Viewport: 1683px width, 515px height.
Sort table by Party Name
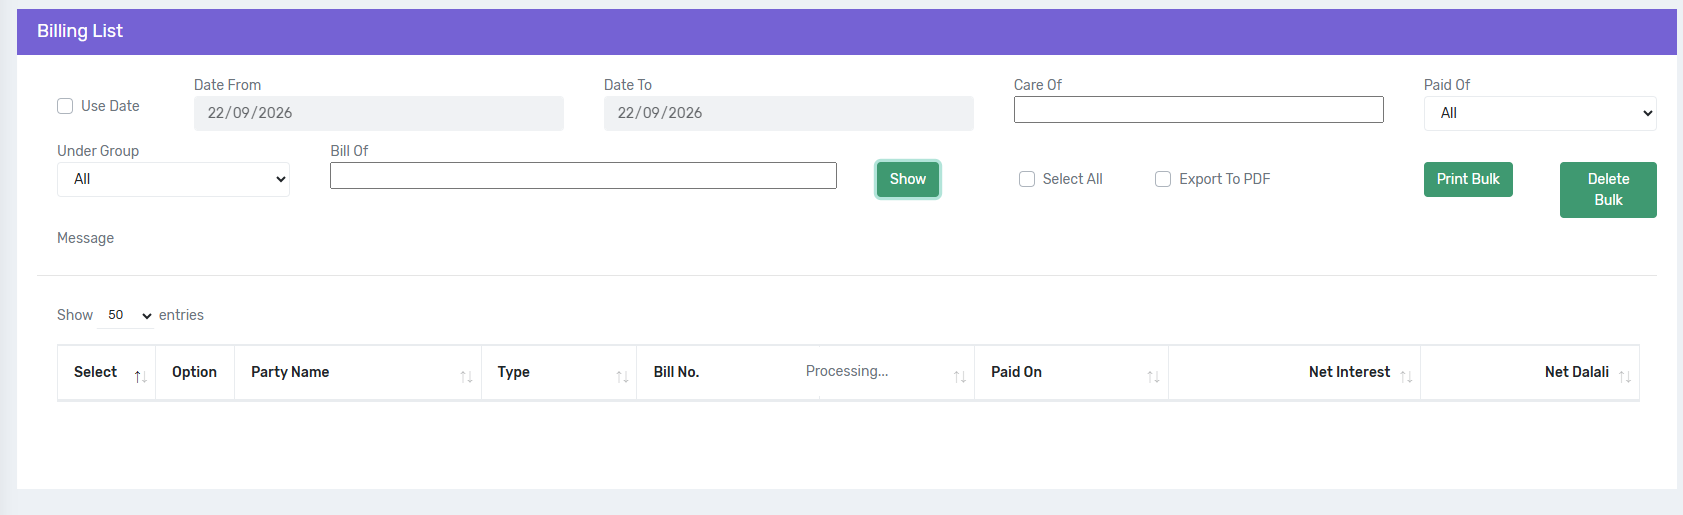point(358,372)
